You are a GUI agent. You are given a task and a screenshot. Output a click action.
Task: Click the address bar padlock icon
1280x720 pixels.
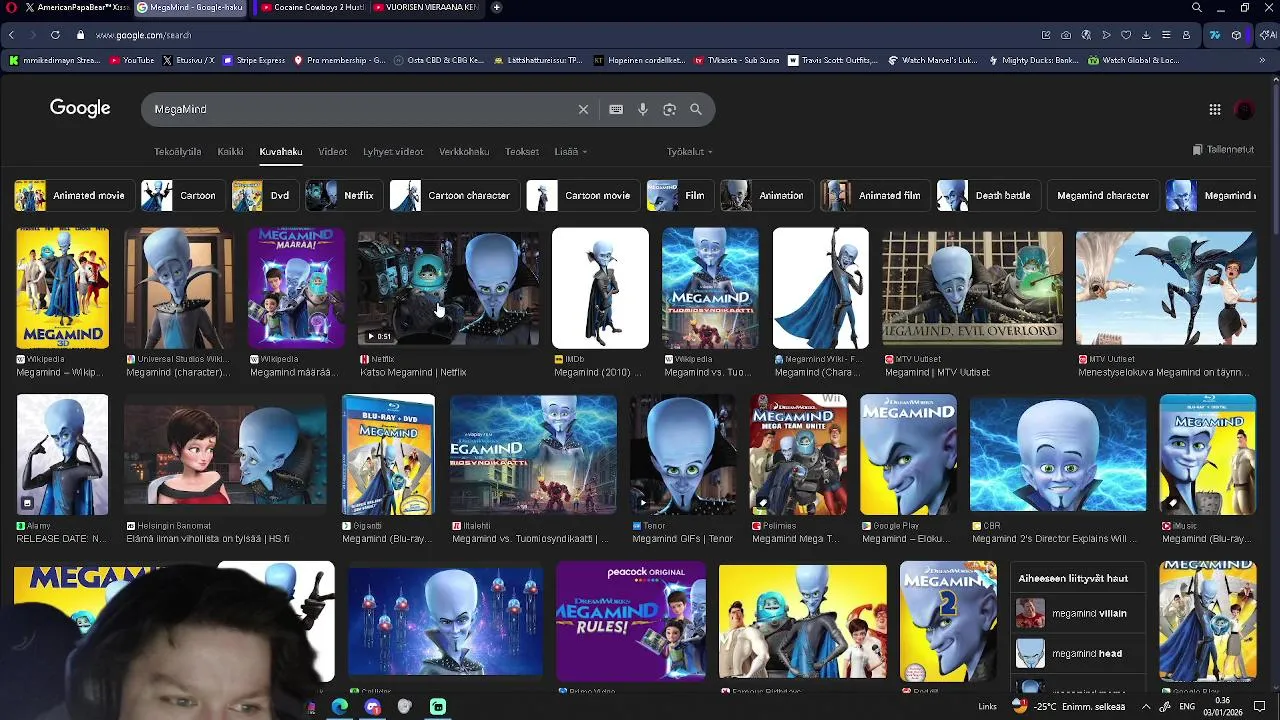pyautogui.click(x=81, y=35)
